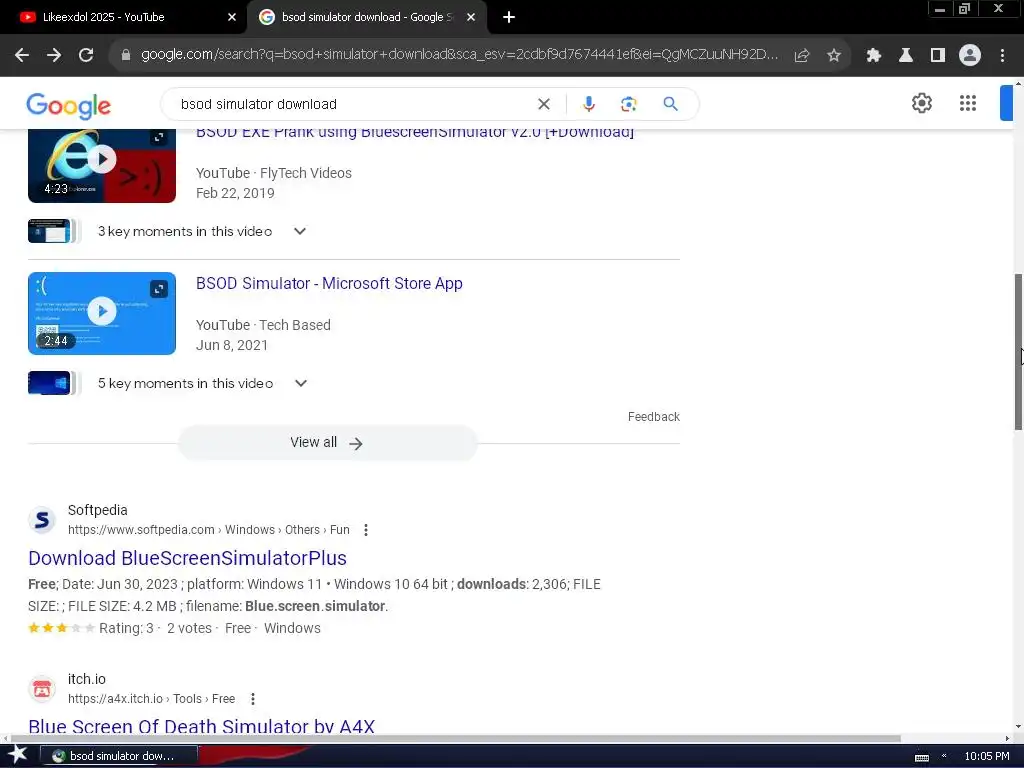The height and width of the screenshot is (768, 1024).
Task: Click the 10:05 PM taskbar clock
Action: (x=987, y=756)
